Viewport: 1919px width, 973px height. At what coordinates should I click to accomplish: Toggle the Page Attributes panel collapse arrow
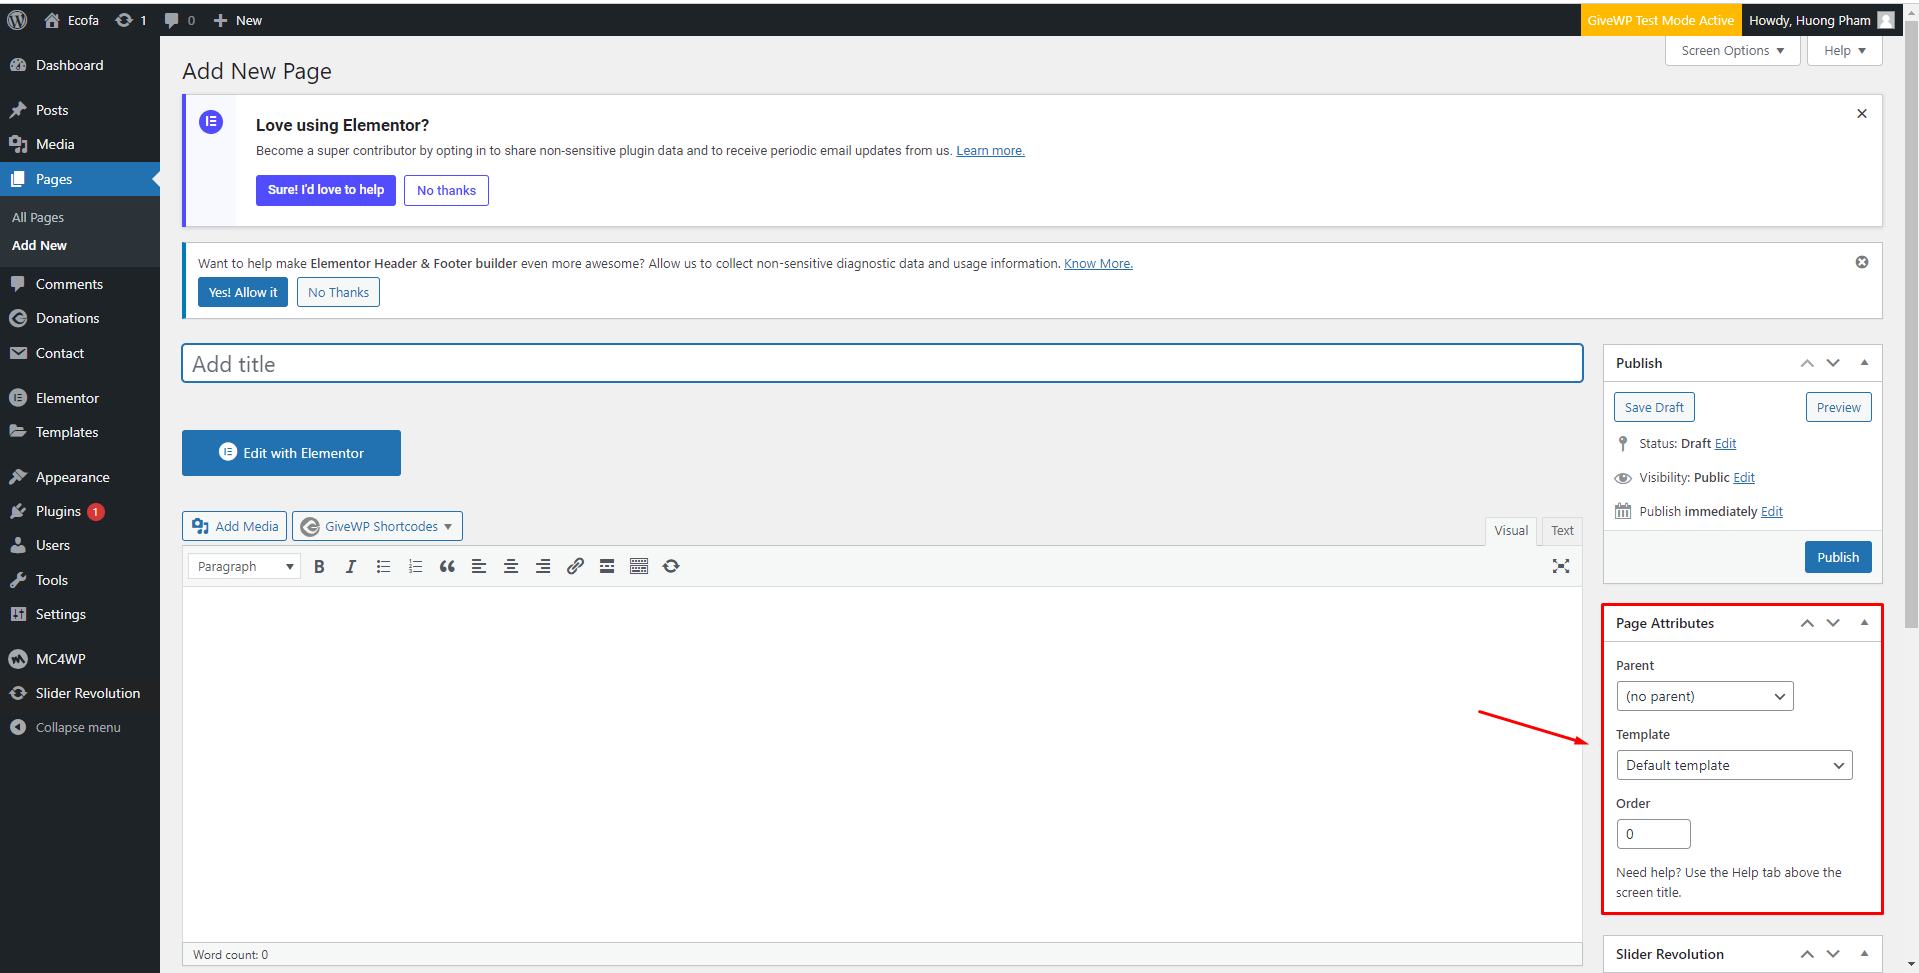coord(1864,623)
